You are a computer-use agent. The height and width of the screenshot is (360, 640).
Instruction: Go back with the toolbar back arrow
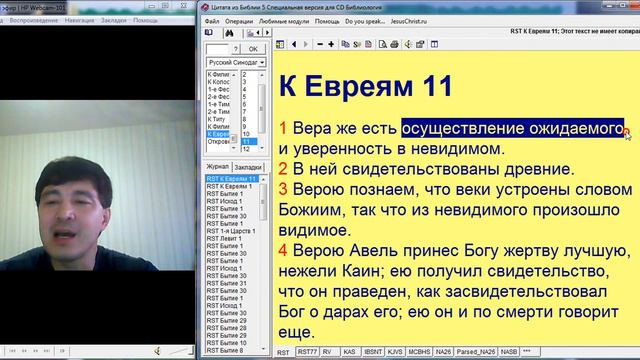[x=294, y=44]
